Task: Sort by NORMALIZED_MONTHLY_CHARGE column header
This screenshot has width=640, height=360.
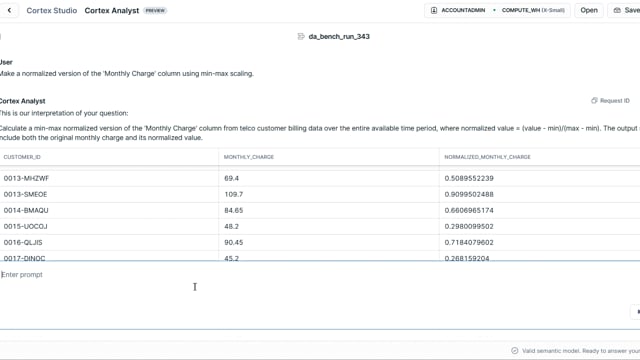Action: coord(487,157)
